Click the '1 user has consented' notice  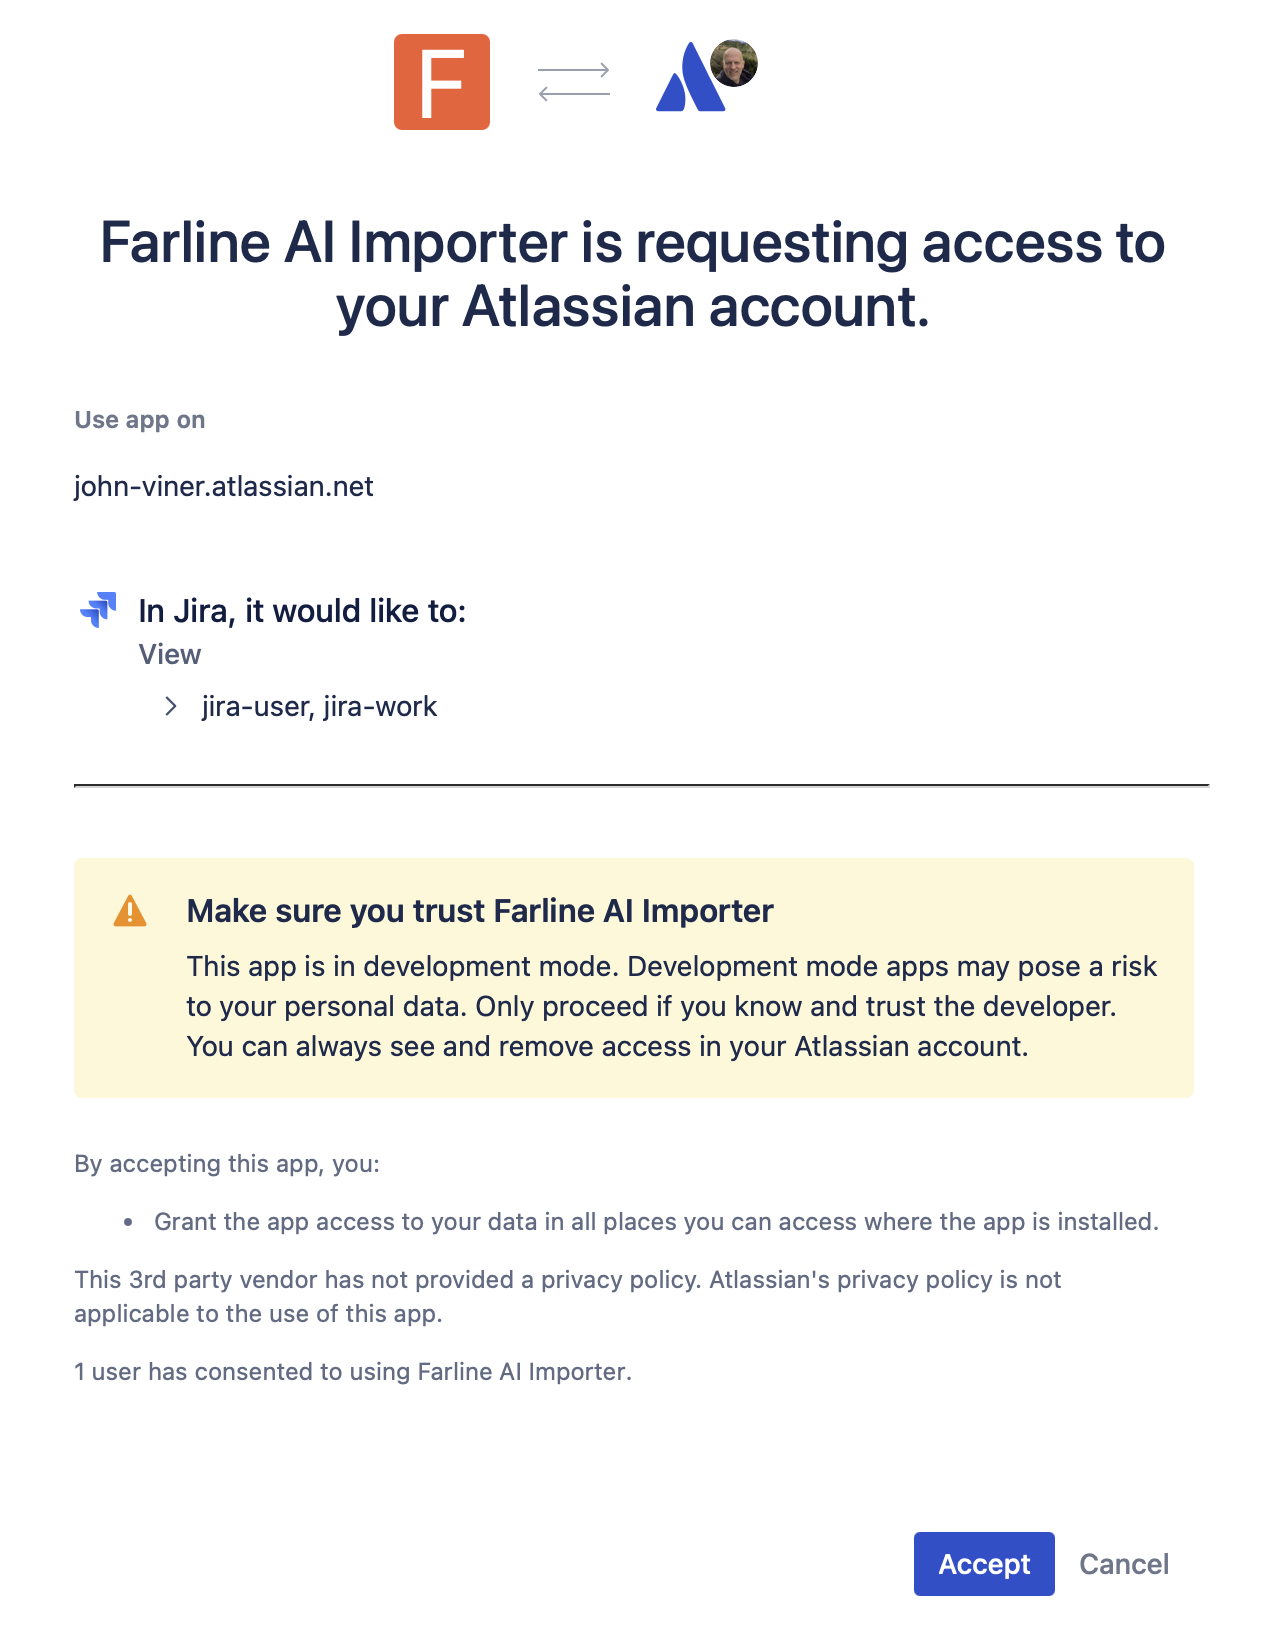(352, 1371)
